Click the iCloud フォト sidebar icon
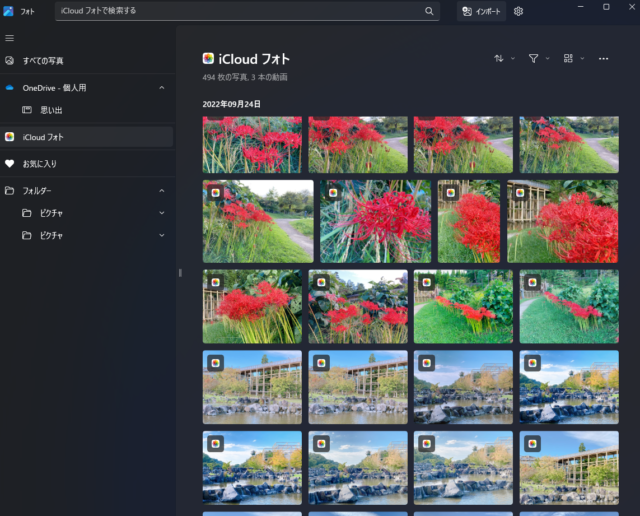The width and height of the screenshot is (640, 516). click(x=9, y=137)
